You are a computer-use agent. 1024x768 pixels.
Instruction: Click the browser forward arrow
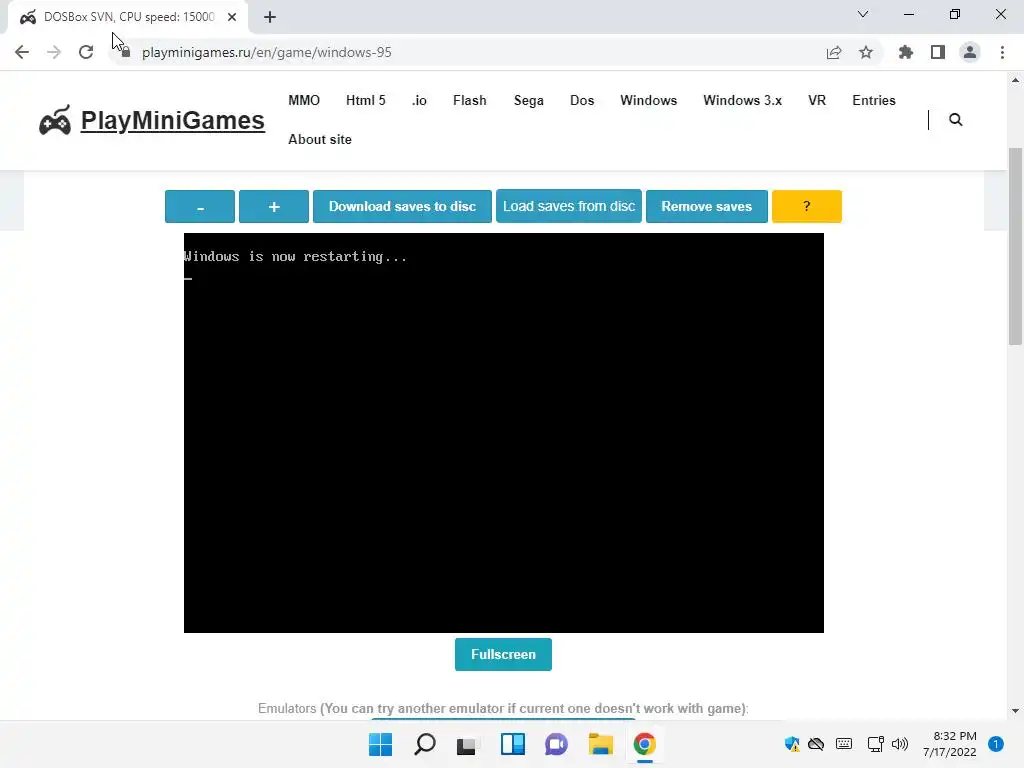pyautogui.click(x=54, y=52)
